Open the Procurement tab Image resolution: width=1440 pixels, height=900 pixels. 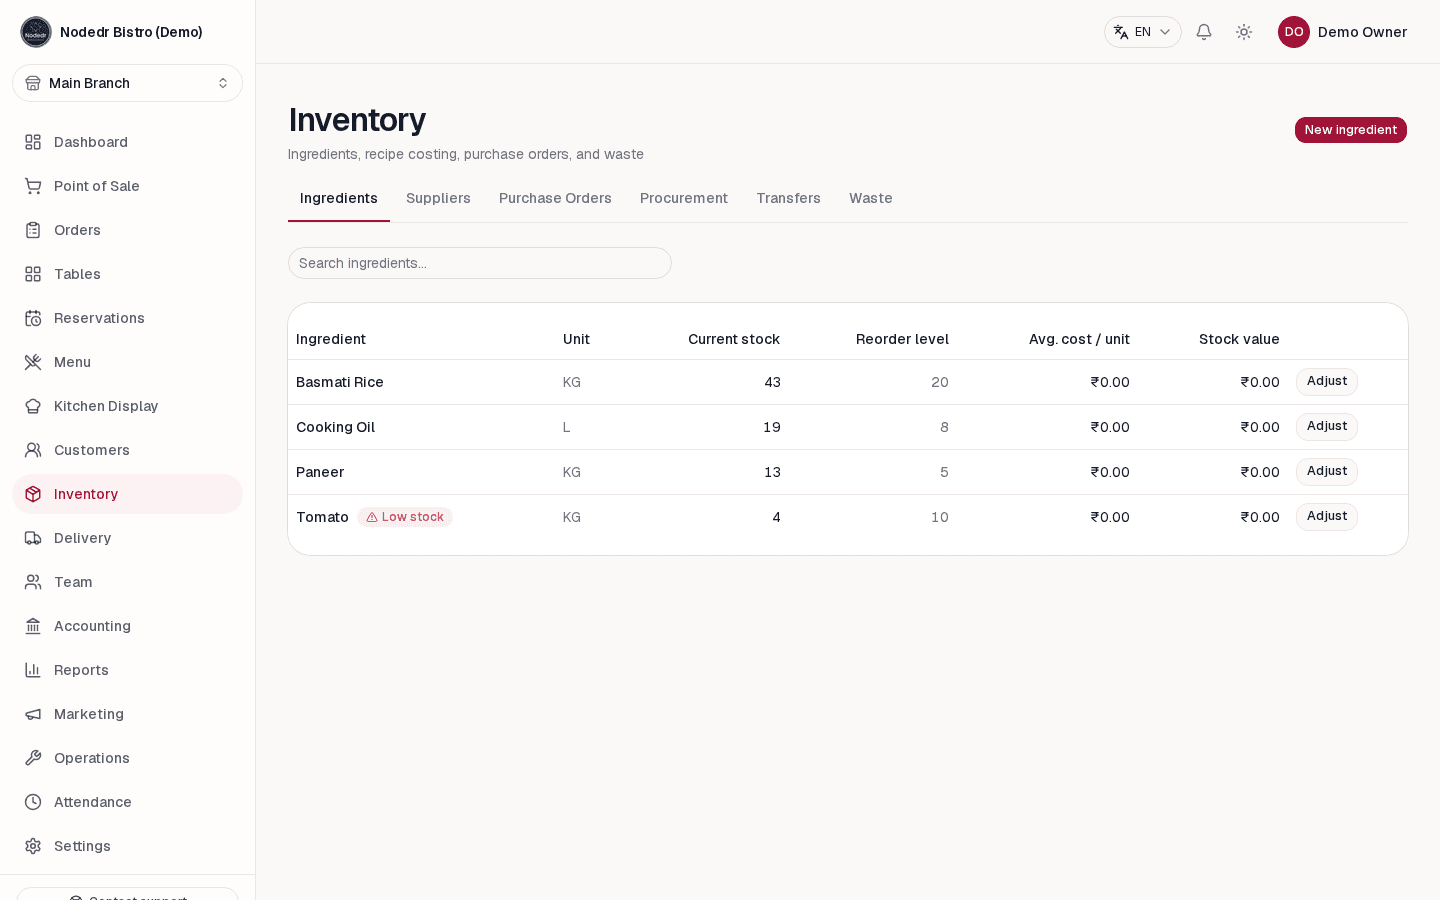click(x=684, y=198)
